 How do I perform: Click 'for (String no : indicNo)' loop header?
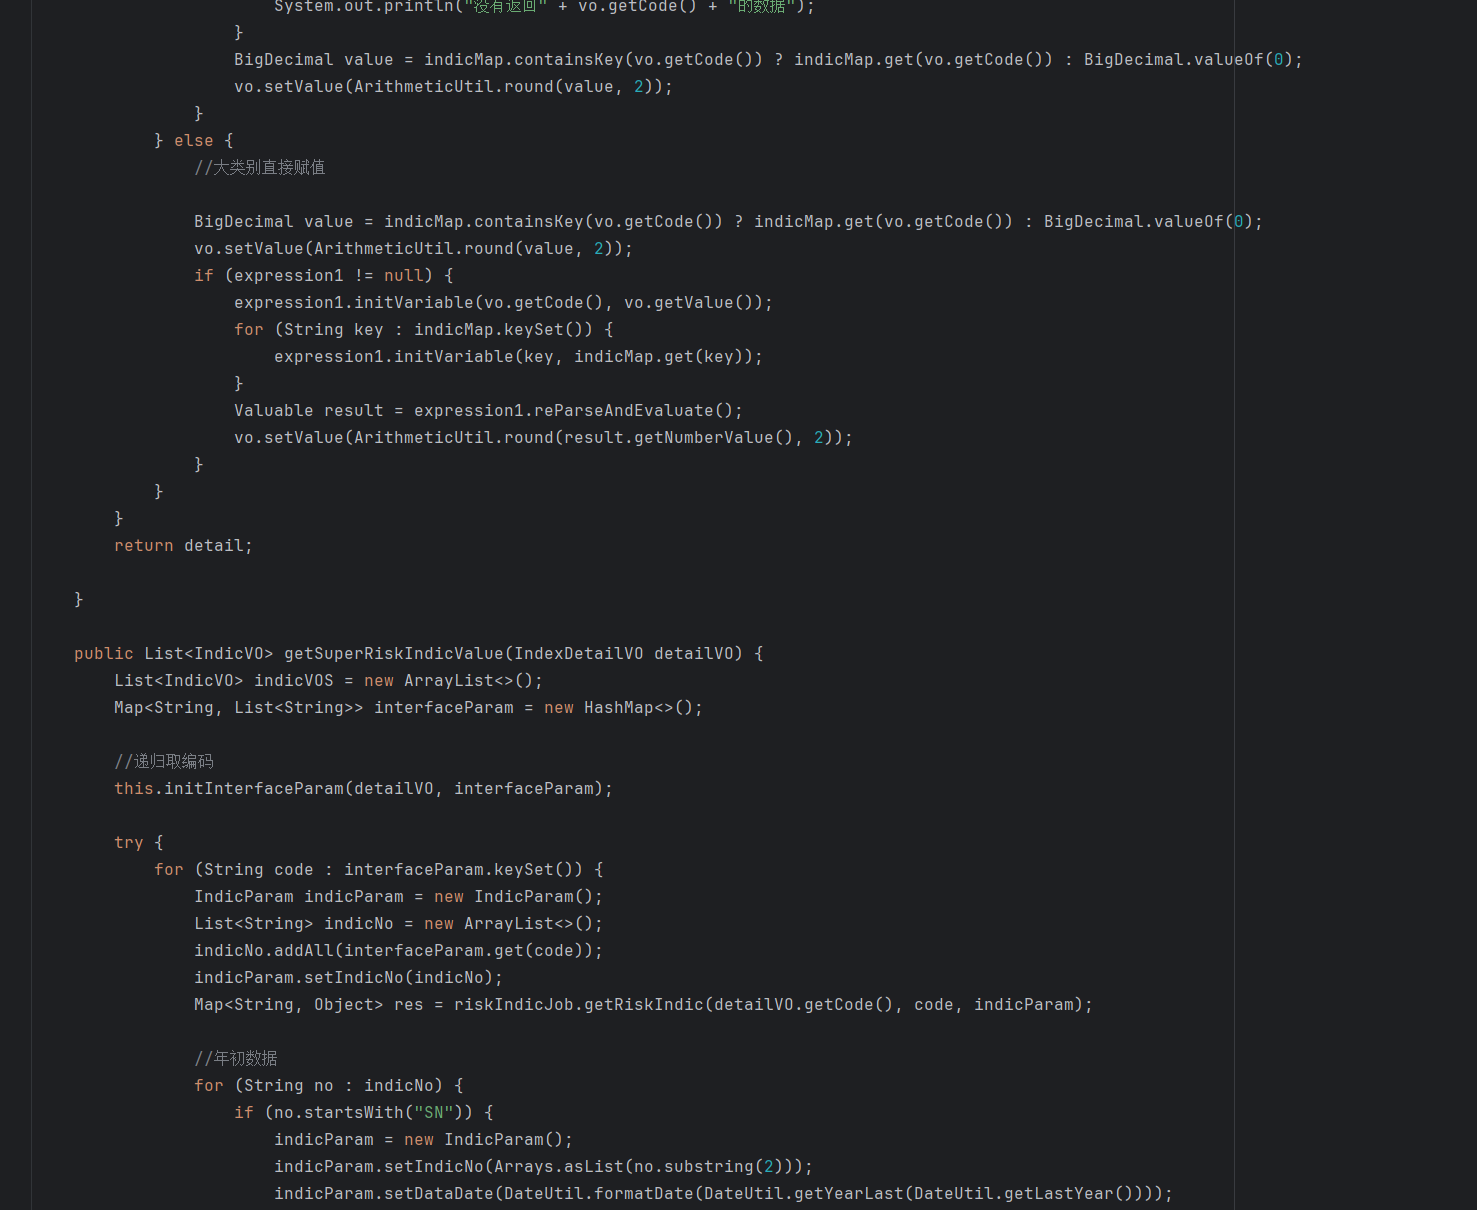pyautogui.click(x=319, y=1086)
